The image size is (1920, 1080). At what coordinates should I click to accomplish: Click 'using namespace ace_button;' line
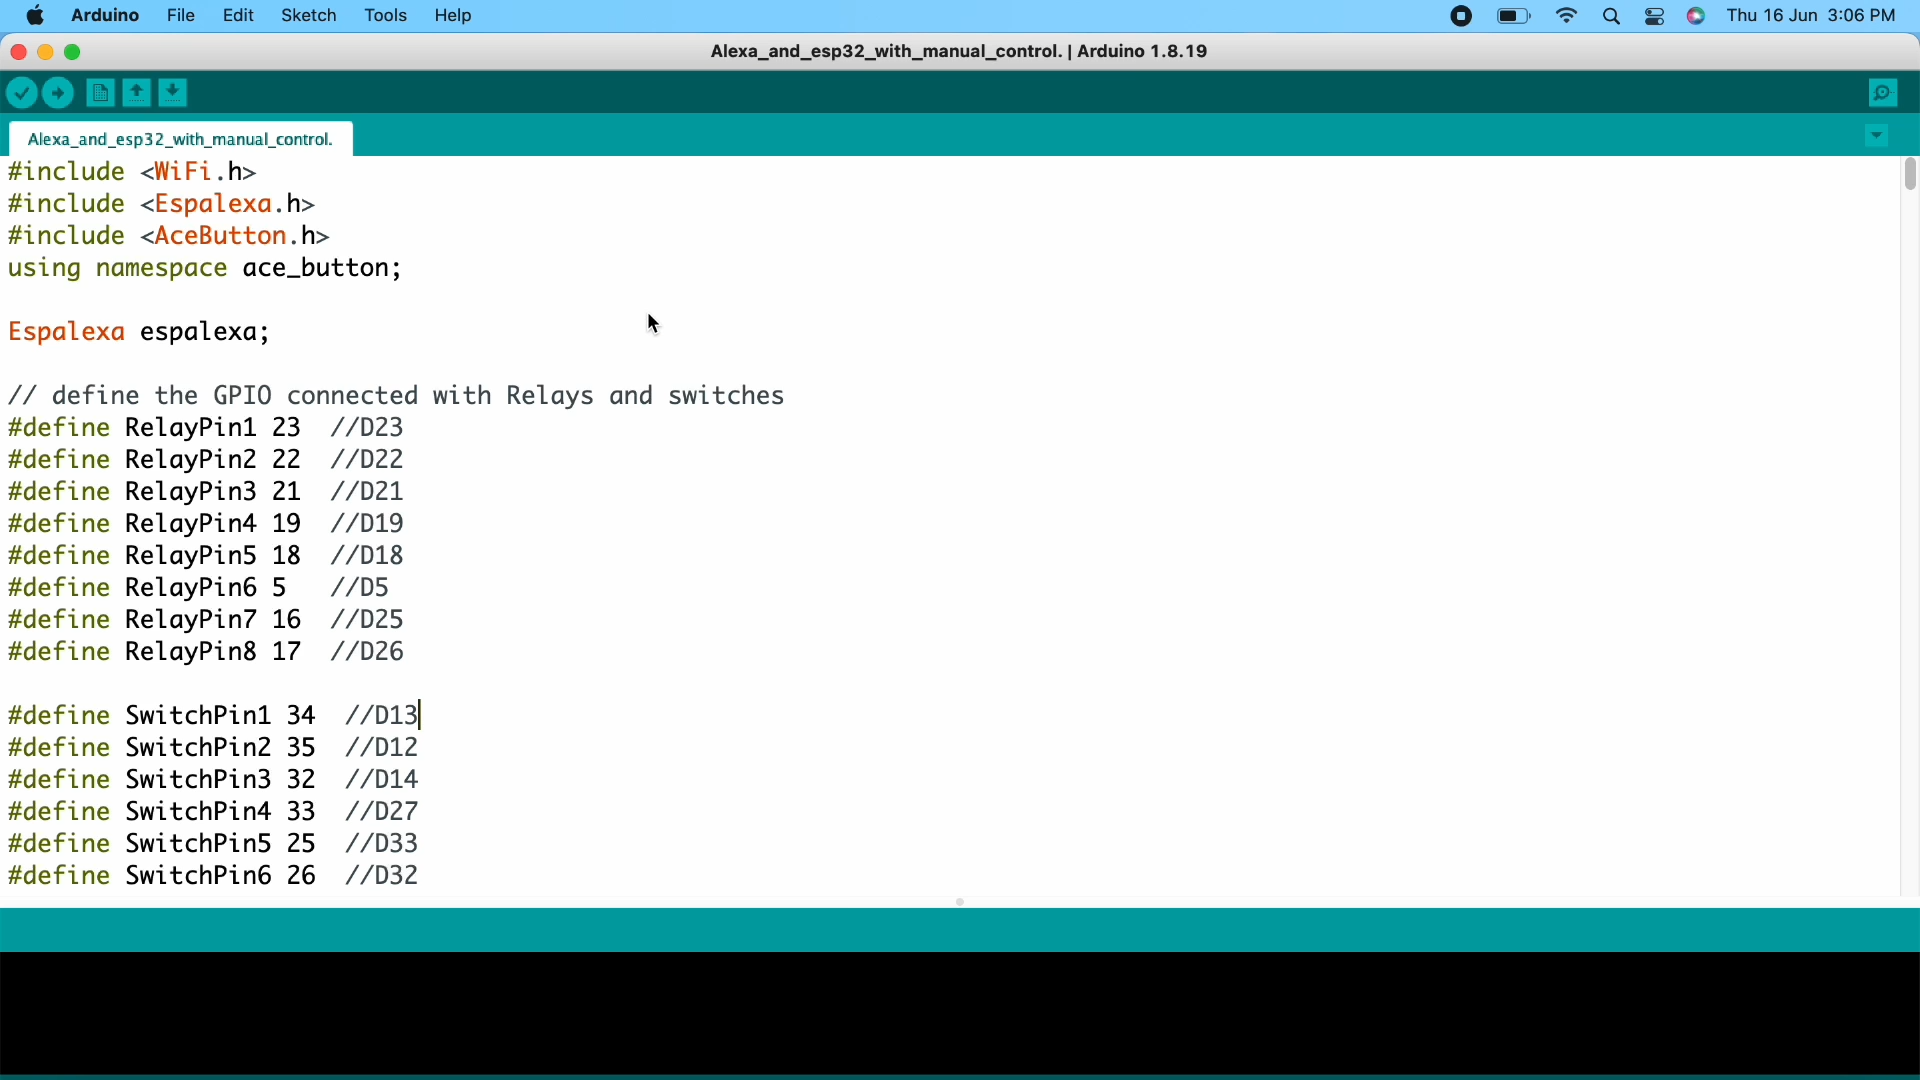pos(206,270)
